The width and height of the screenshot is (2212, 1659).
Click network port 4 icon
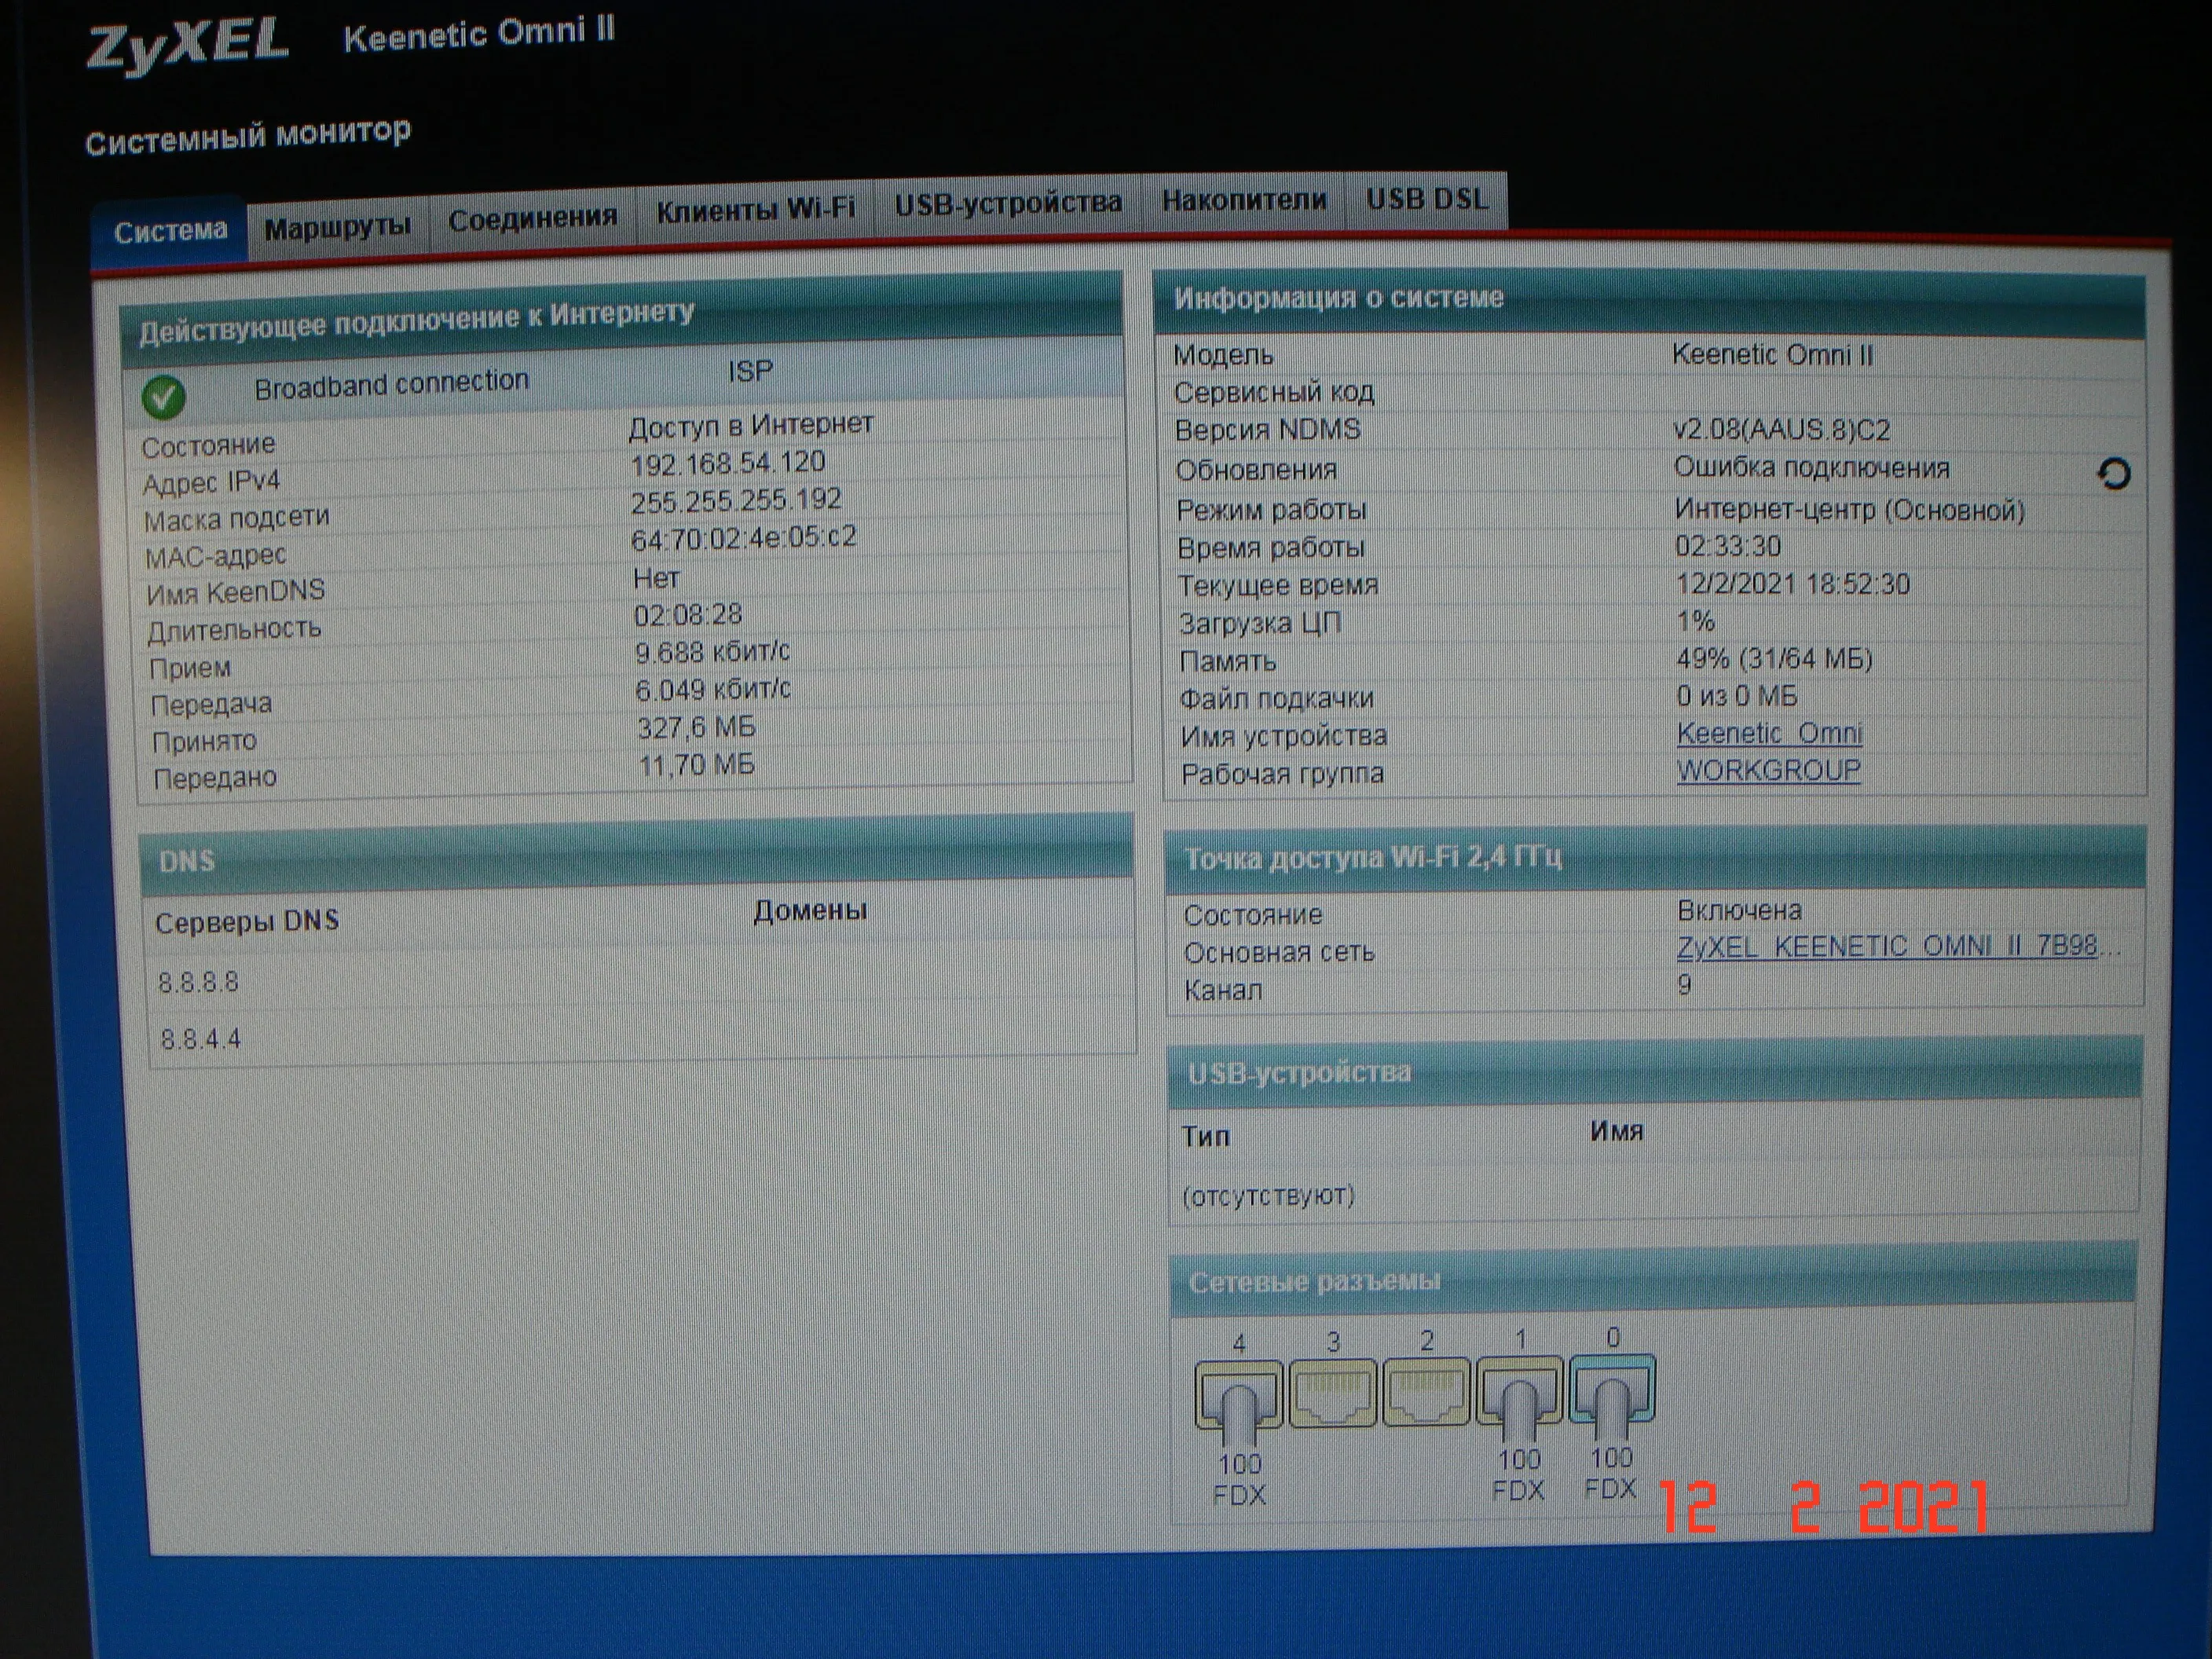1238,1395
